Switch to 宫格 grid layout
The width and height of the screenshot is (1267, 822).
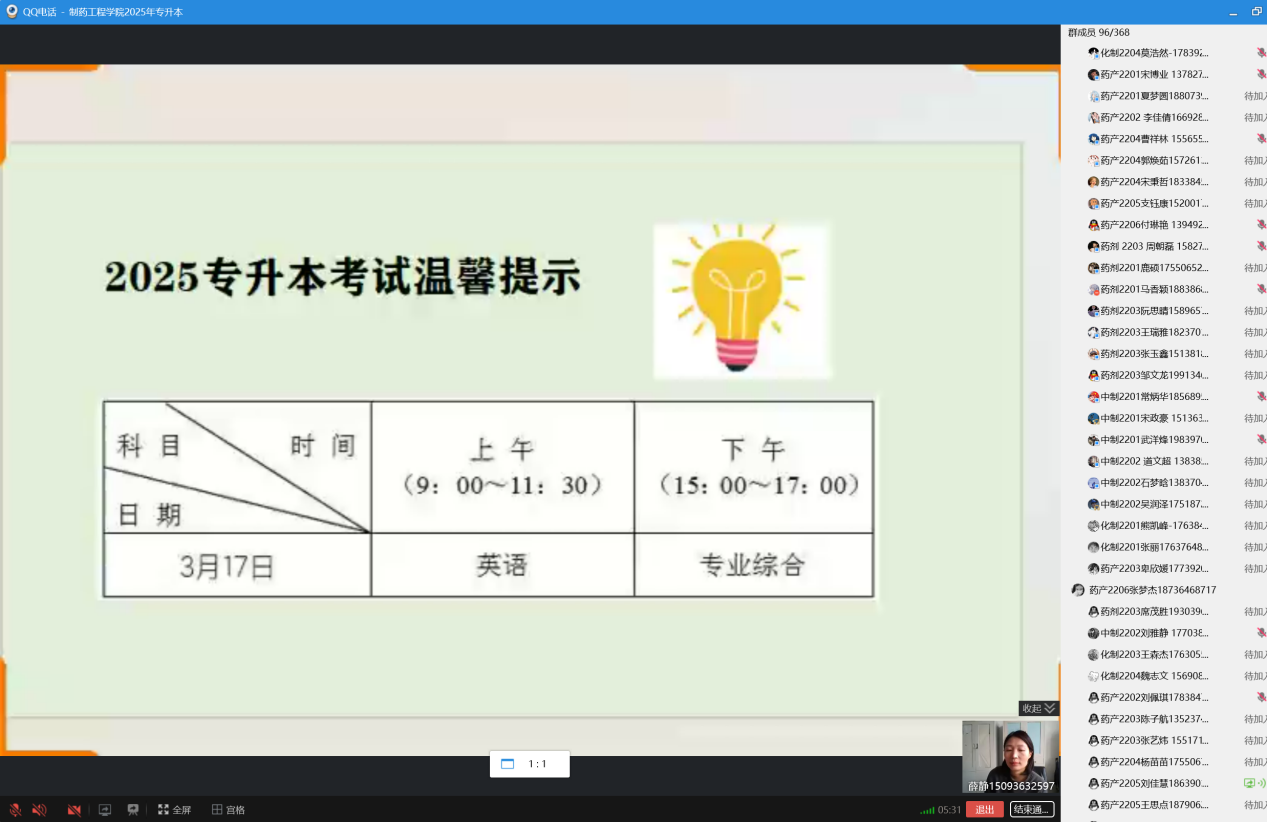(228, 810)
